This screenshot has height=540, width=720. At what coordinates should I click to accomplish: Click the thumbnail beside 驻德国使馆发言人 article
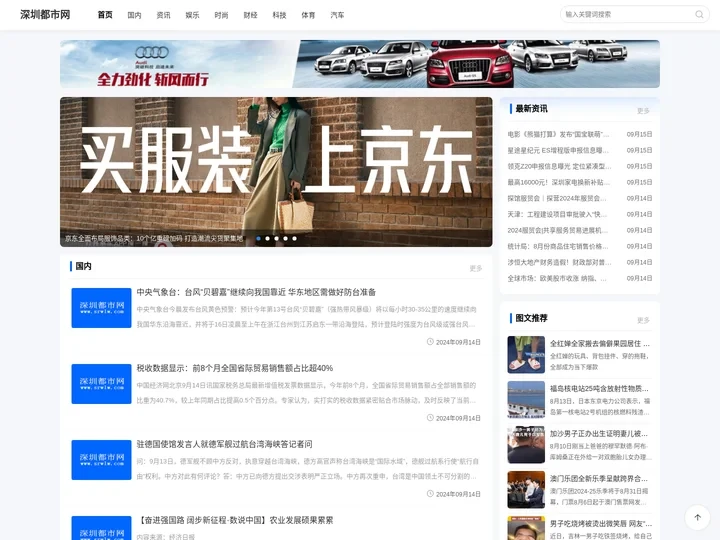[101, 460]
